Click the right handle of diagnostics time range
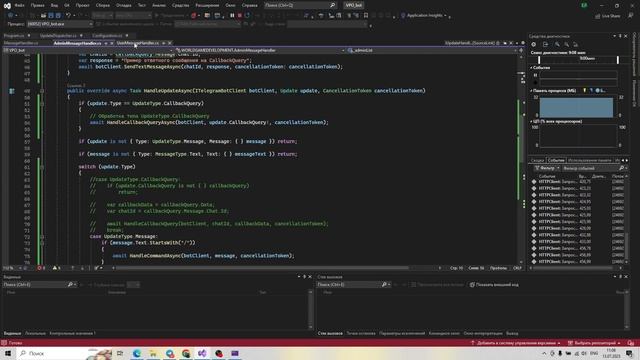 tap(618, 60)
